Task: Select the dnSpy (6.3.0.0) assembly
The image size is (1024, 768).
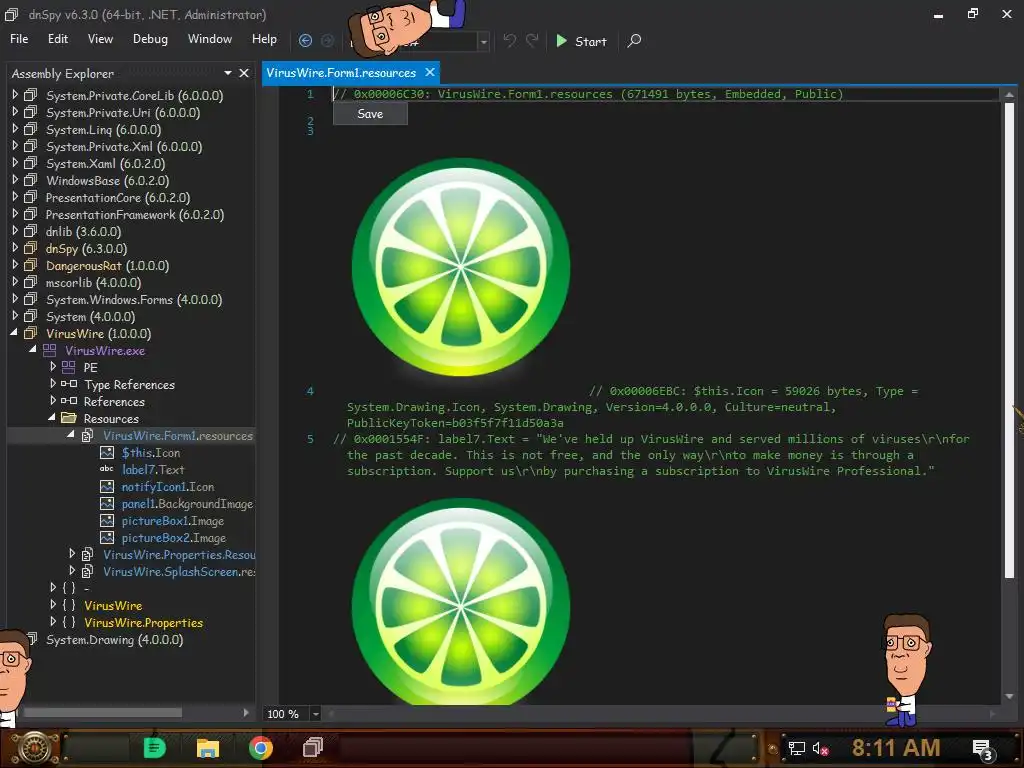Action: pos(87,249)
